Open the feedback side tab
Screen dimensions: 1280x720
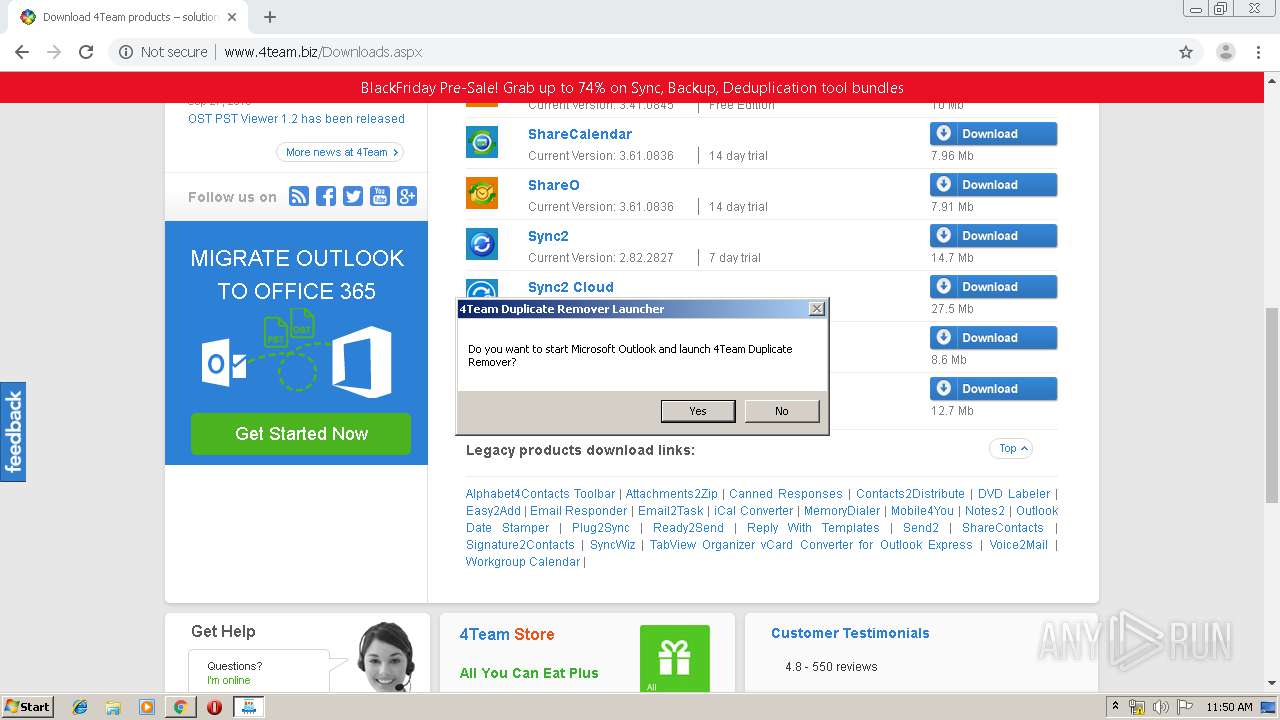click(13, 432)
